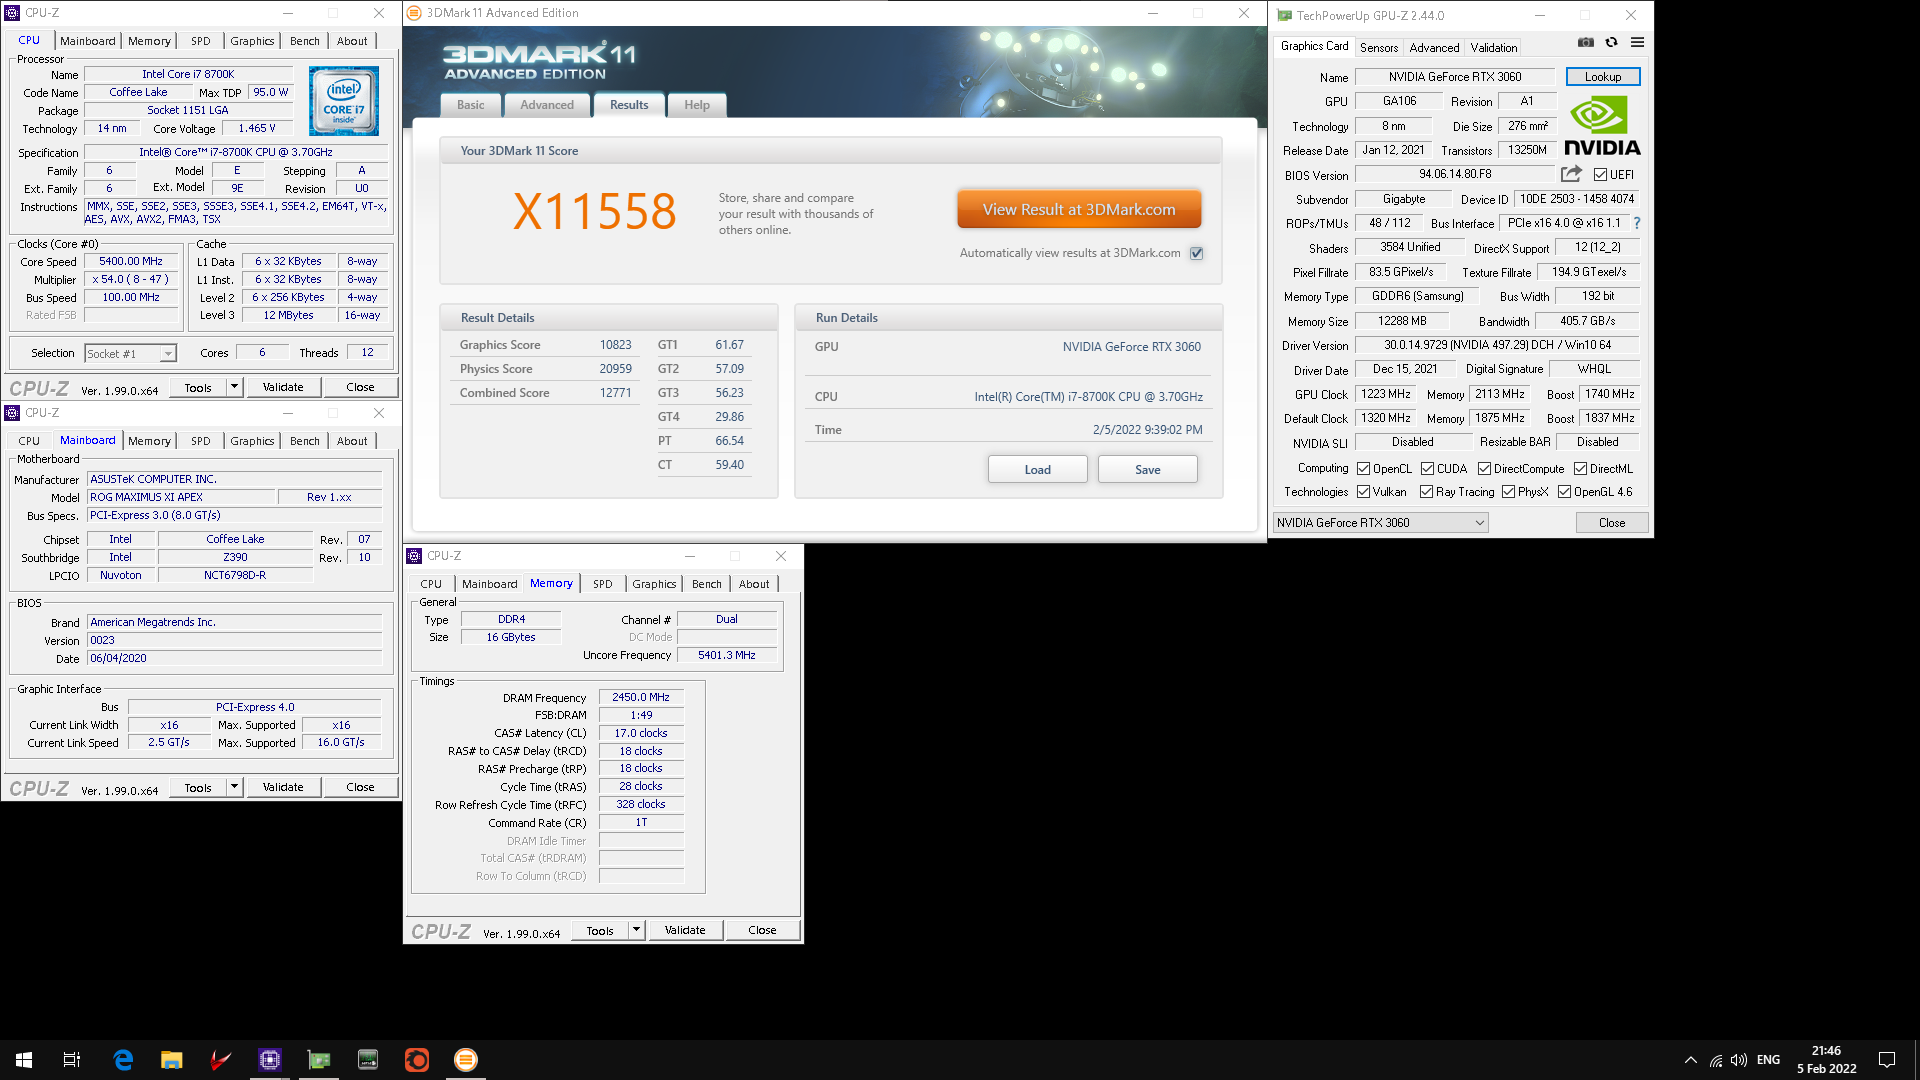1920x1080 pixels.
Task: Open the Windows notification center
Action: [1887, 1060]
